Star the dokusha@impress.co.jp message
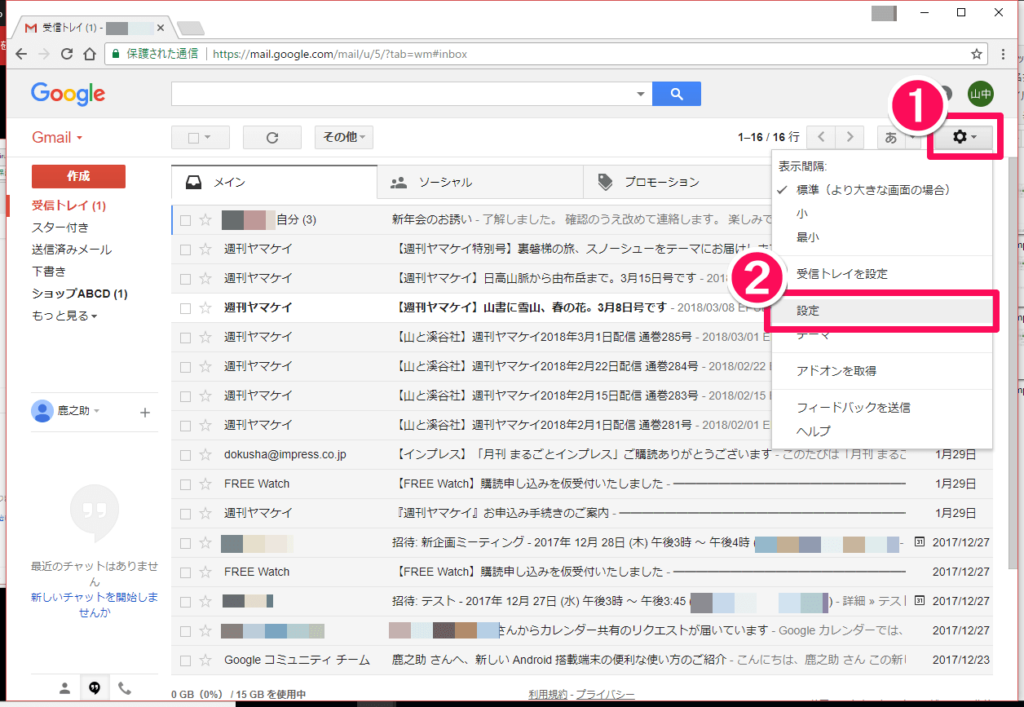This screenshot has height=707, width=1024. click(x=206, y=455)
